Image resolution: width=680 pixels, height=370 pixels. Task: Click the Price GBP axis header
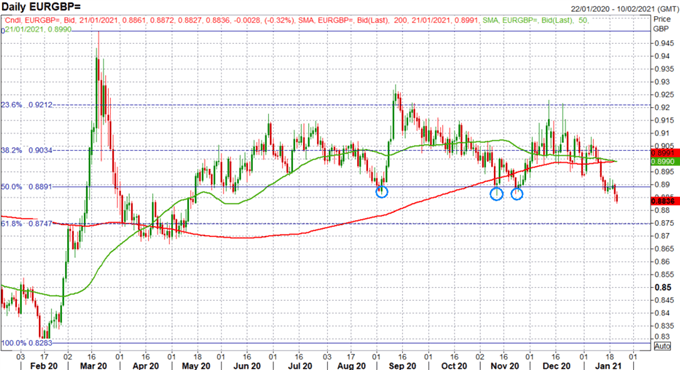(x=662, y=24)
